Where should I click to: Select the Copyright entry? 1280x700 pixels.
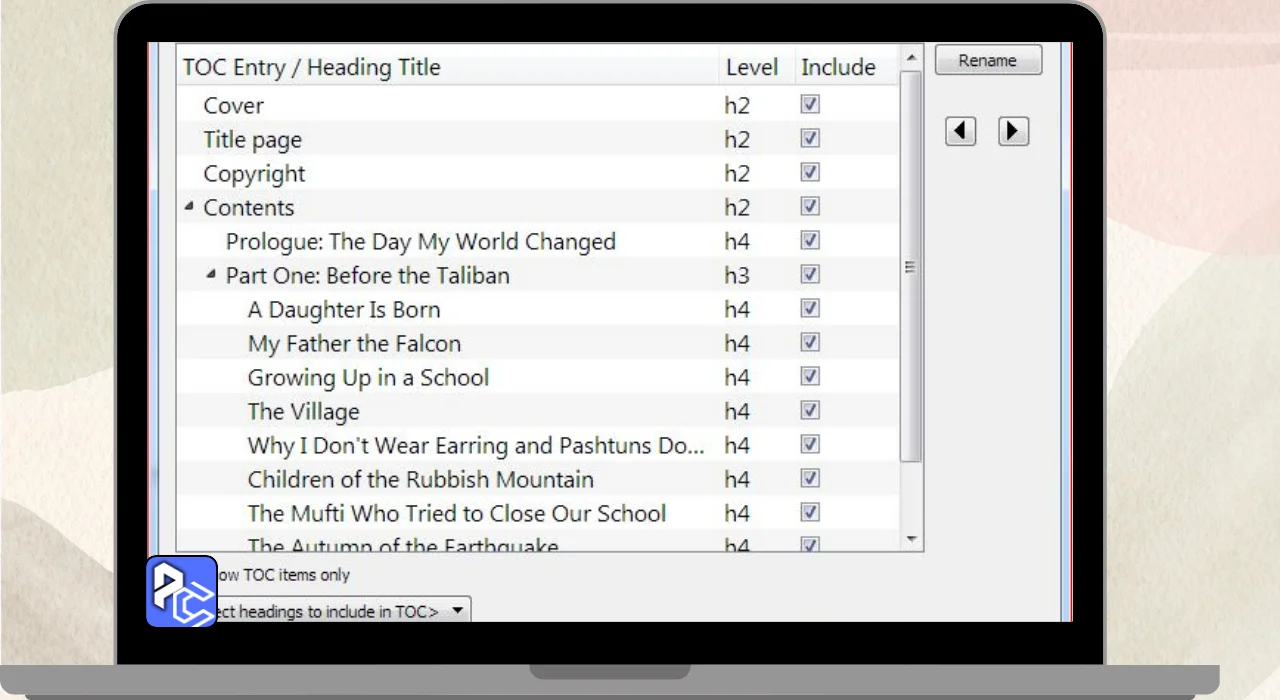(x=254, y=173)
